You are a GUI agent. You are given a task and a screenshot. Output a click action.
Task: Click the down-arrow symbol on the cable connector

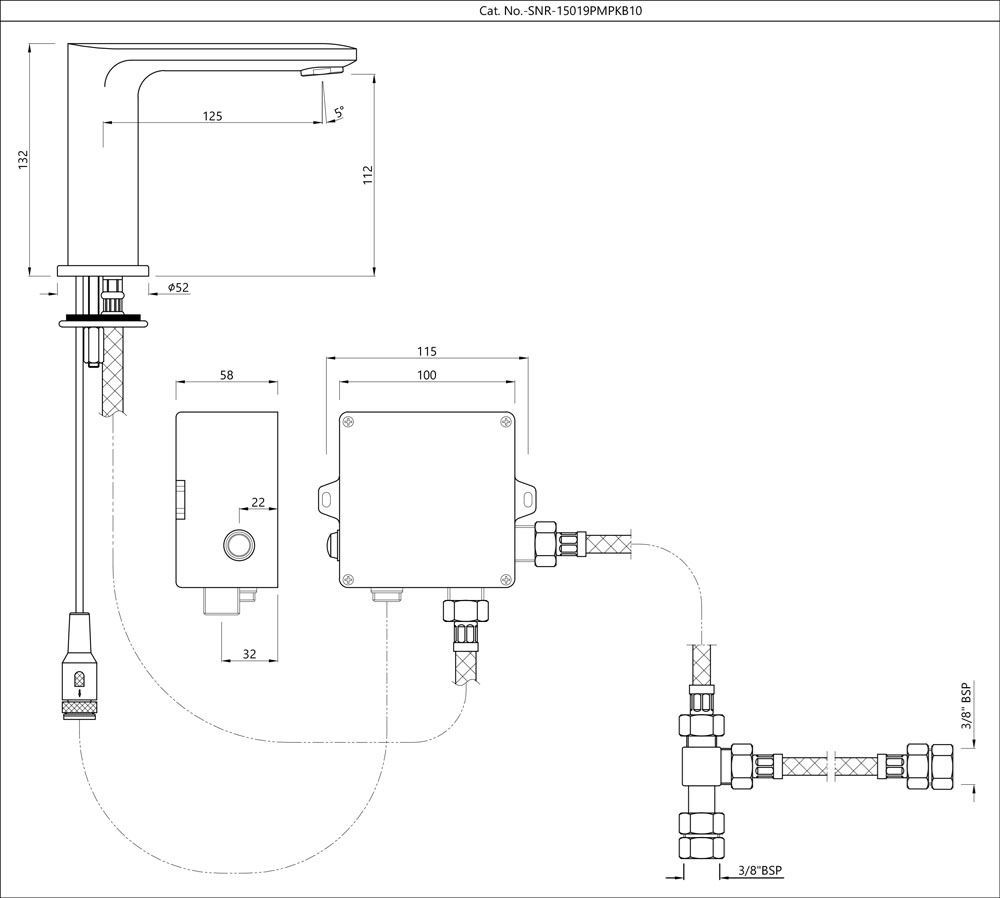(x=80, y=684)
